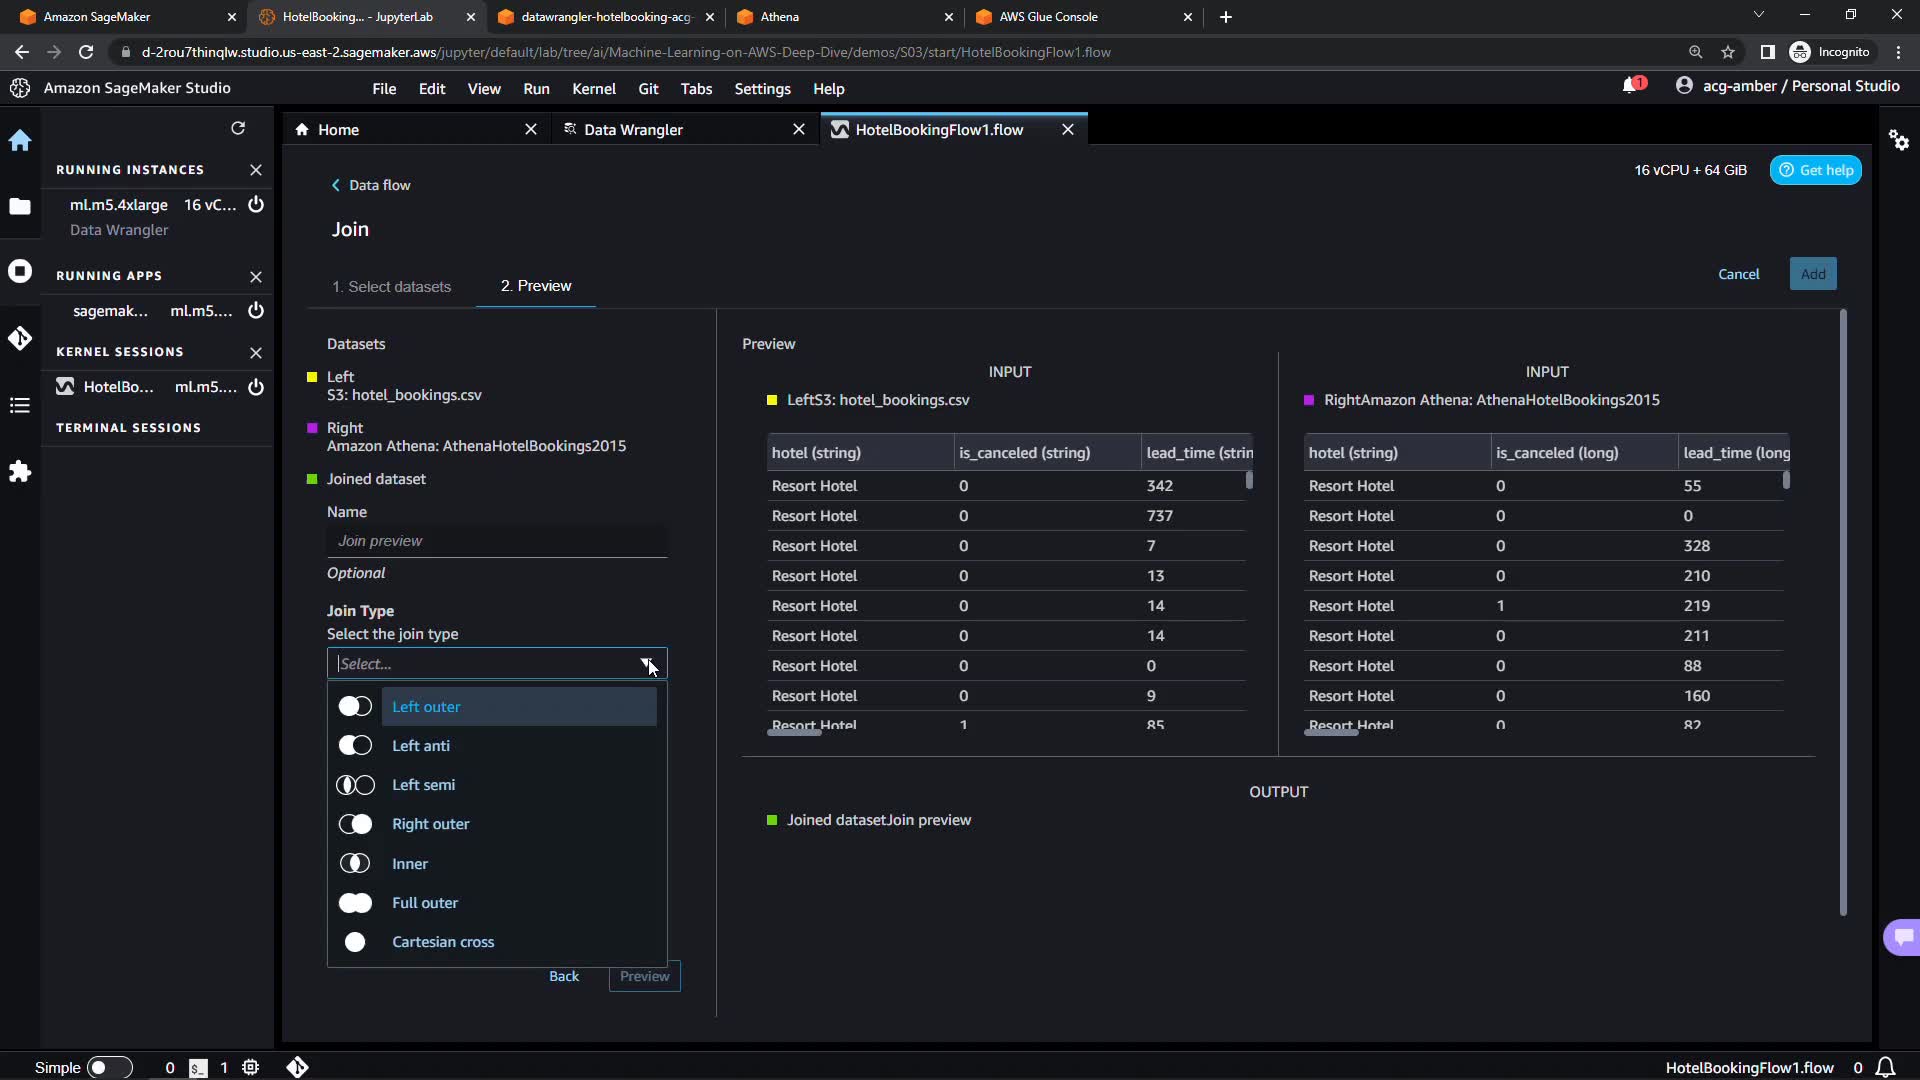Viewport: 1920px width, 1080px height.
Task: Choose the Left outer join option
Action: pyautogui.click(x=426, y=707)
